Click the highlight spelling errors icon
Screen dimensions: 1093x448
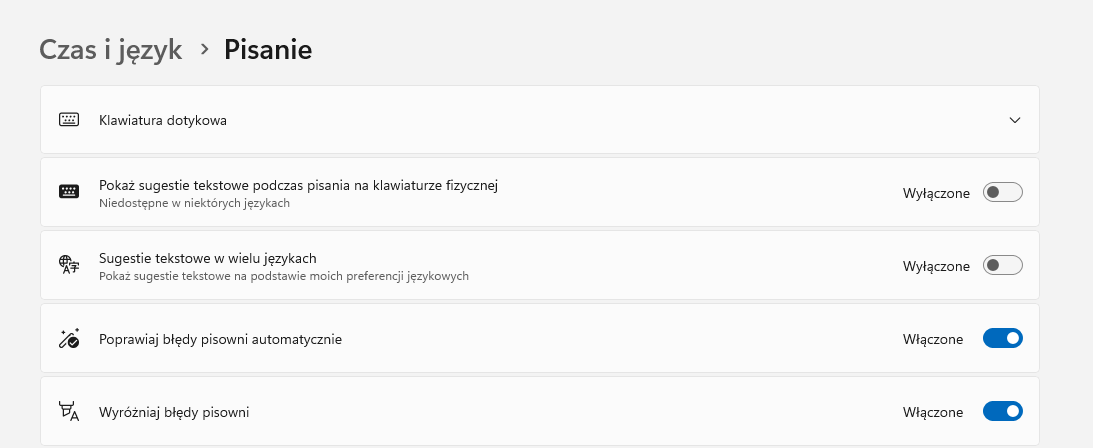click(69, 412)
